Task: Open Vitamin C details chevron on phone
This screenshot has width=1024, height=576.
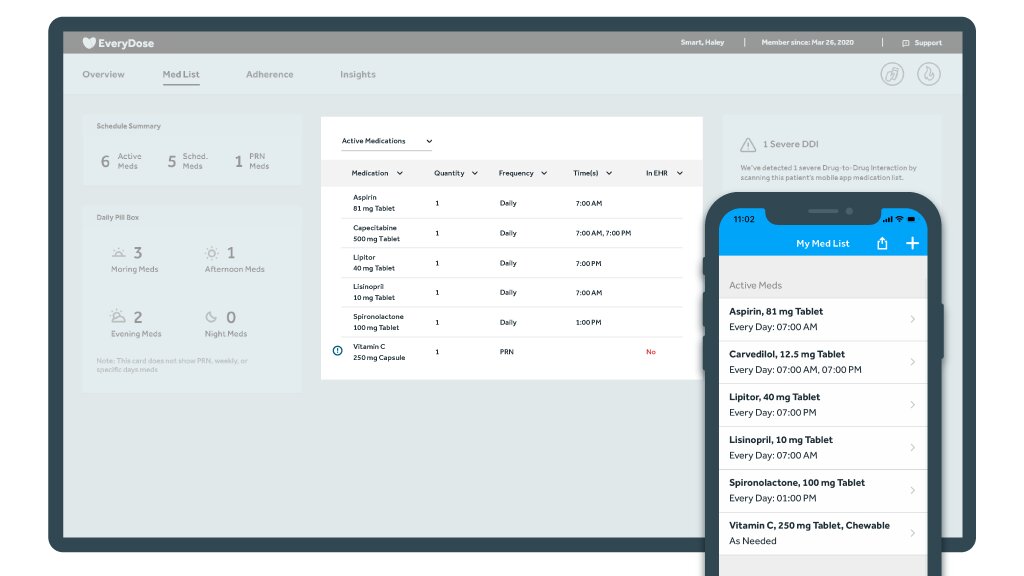Action: (x=912, y=533)
